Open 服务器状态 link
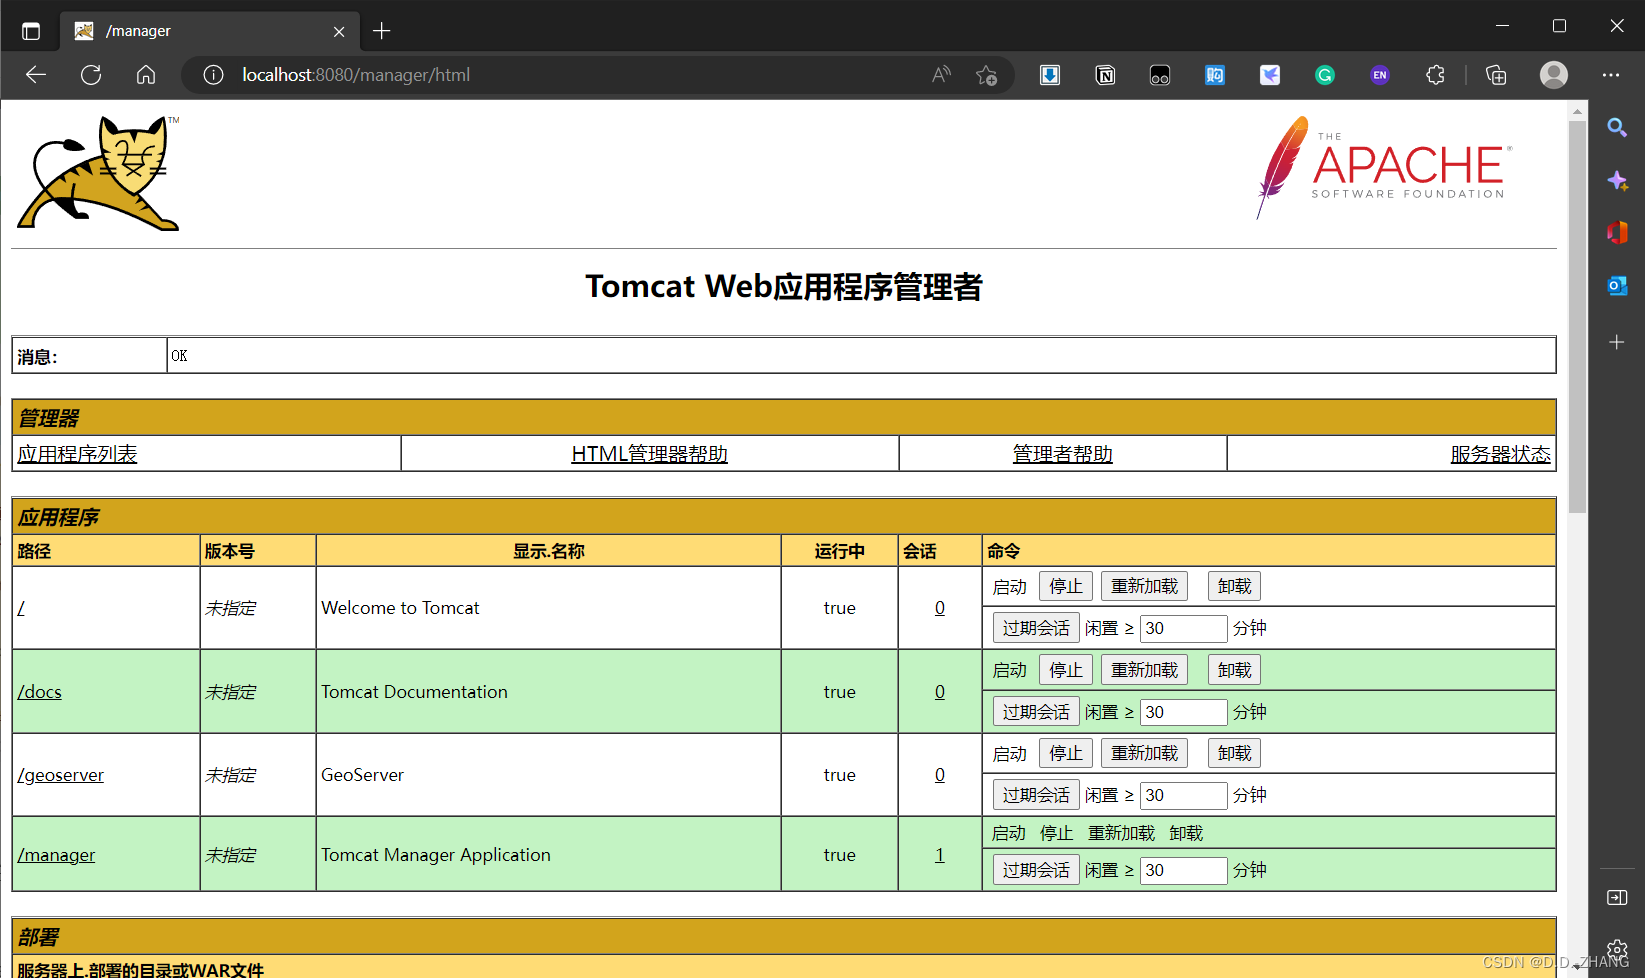The height and width of the screenshot is (978, 1645). (1501, 454)
